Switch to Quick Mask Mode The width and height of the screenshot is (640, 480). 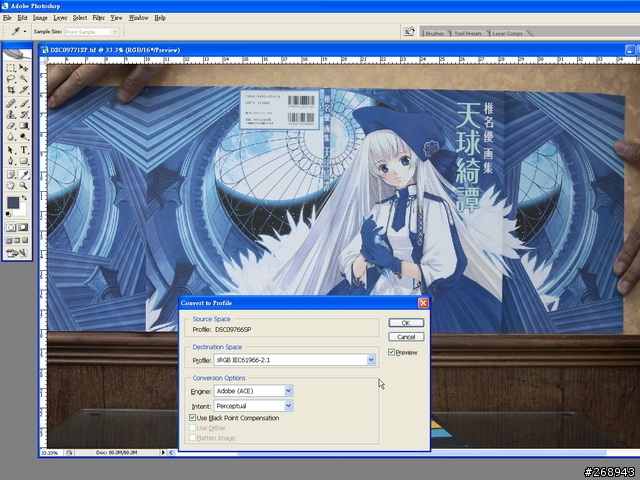click(x=23, y=227)
